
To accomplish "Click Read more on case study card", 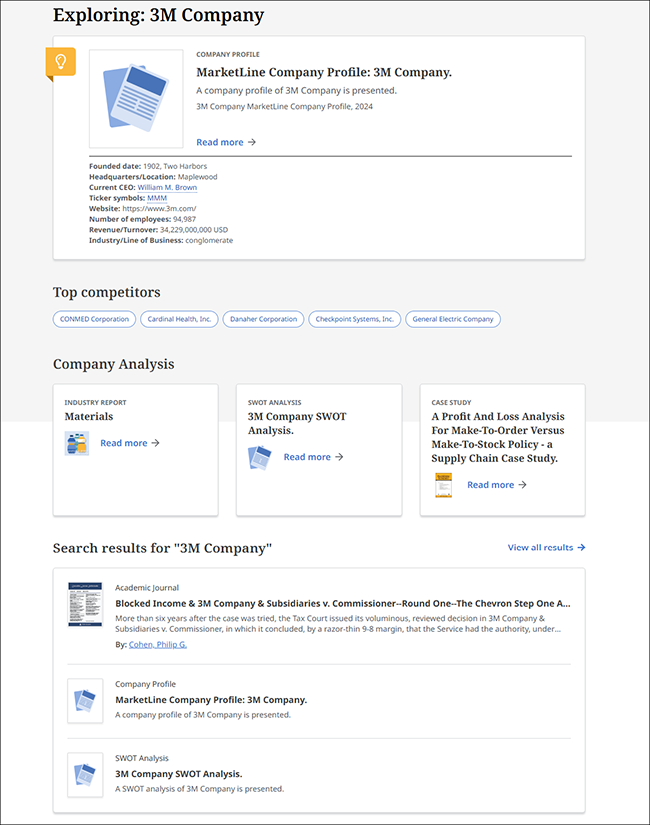I will pos(497,485).
